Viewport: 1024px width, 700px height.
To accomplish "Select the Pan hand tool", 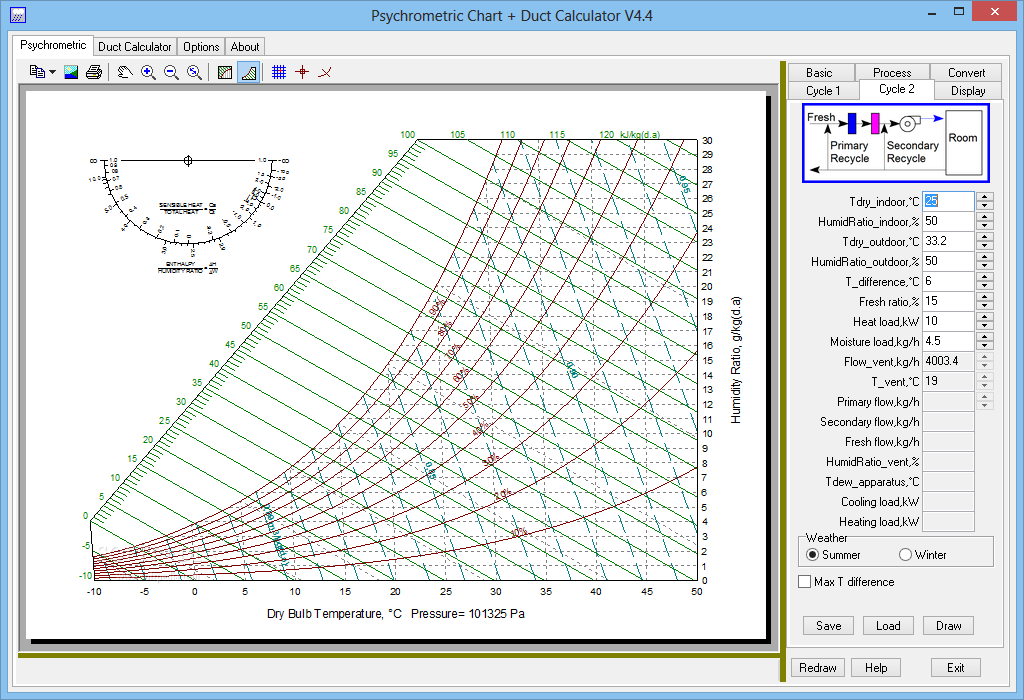I will (125, 72).
